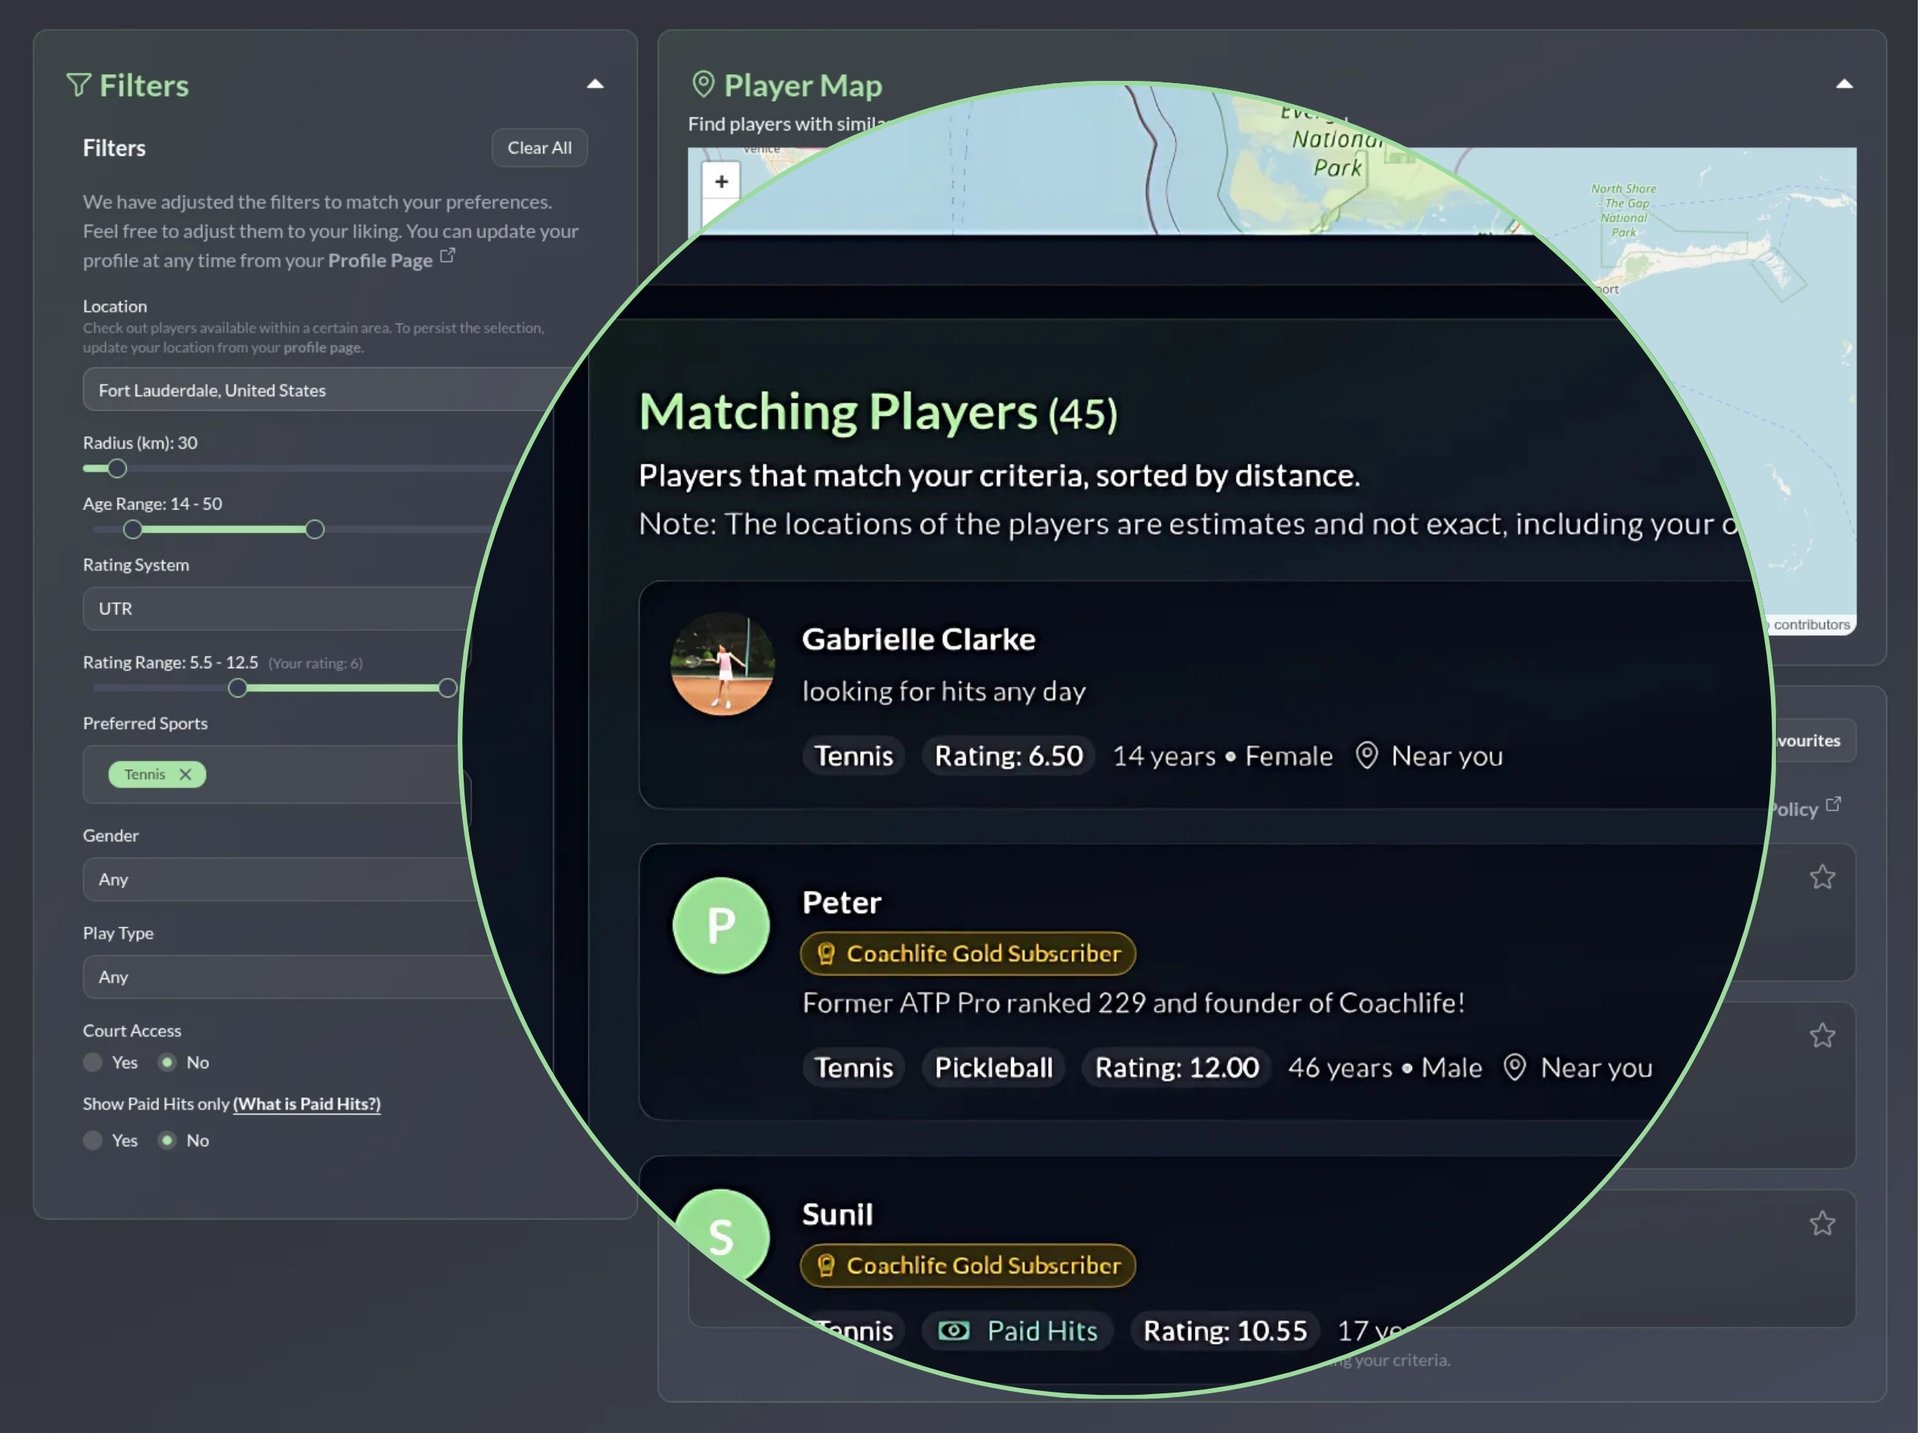Click the location pin icon beside Player Map
This screenshot has width=1920, height=1433.
(x=705, y=85)
